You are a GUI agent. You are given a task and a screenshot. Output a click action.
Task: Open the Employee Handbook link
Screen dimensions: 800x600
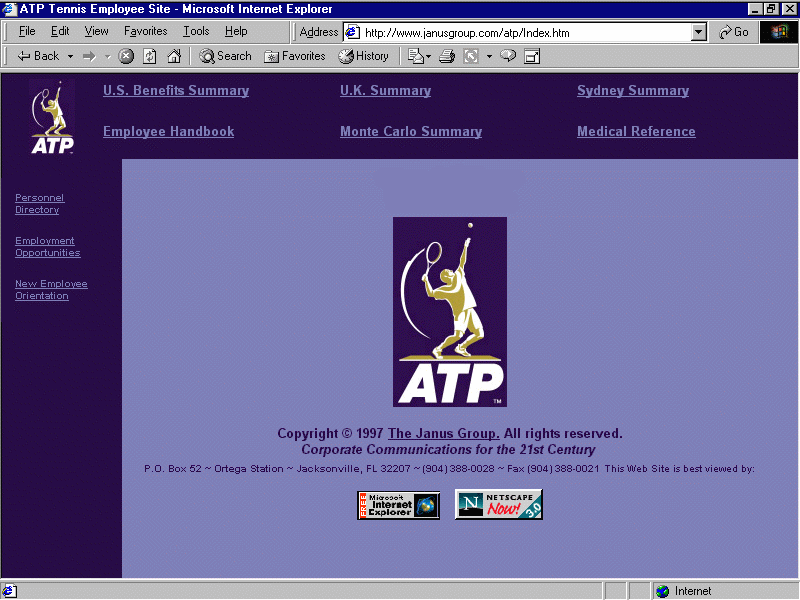(x=169, y=131)
